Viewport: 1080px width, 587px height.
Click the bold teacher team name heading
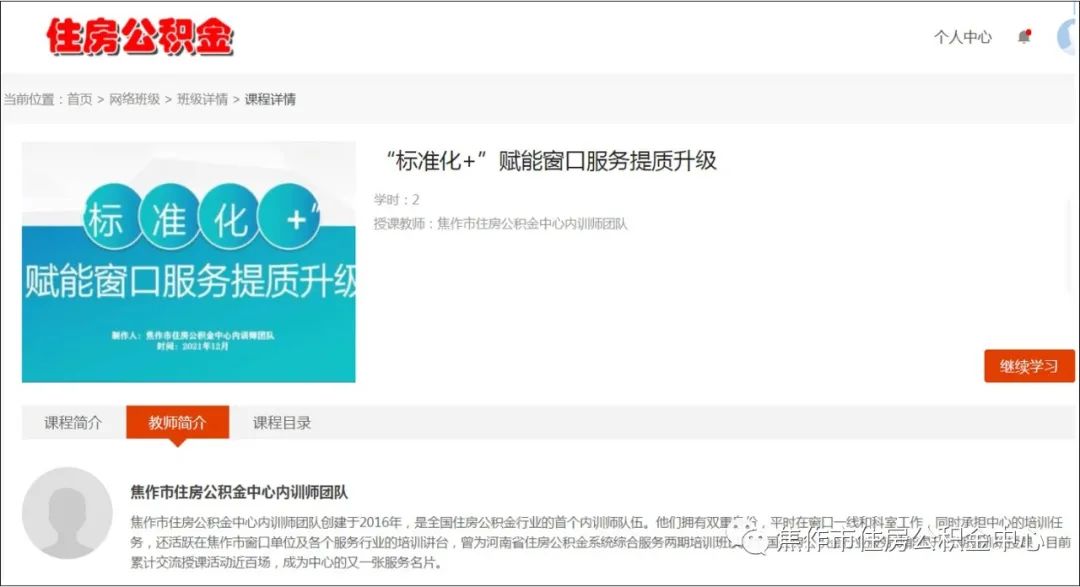(x=239, y=492)
